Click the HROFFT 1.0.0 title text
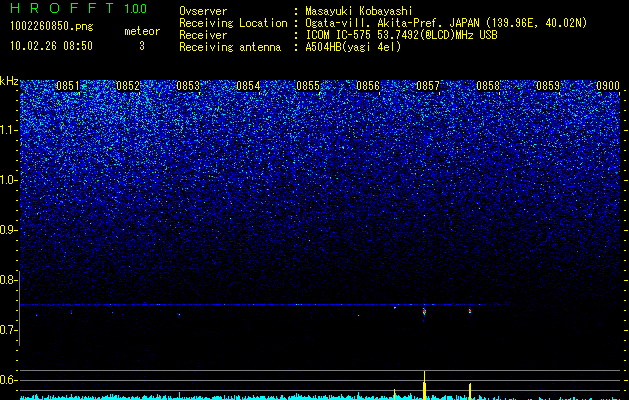The height and width of the screenshot is (400, 629). click(x=79, y=8)
